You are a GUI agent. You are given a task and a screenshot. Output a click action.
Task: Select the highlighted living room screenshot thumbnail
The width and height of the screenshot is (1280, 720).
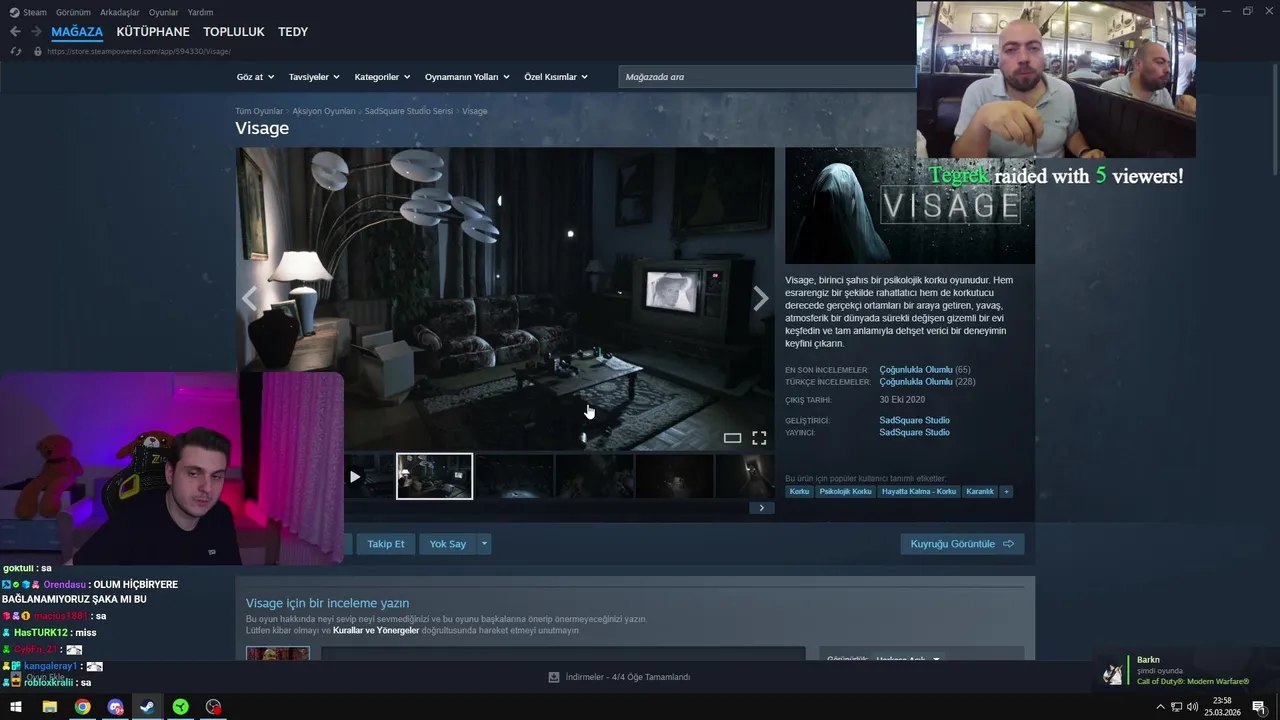point(434,476)
